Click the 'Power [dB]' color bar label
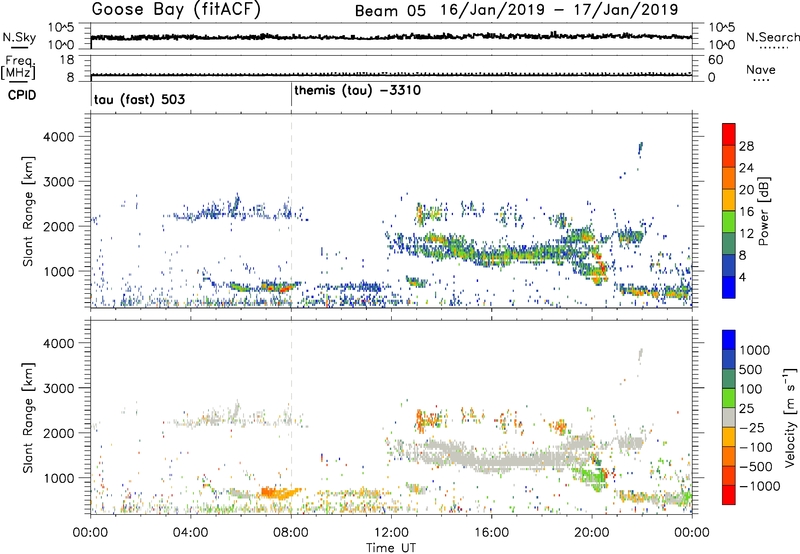The image size is (800, 554). point(763,211)
